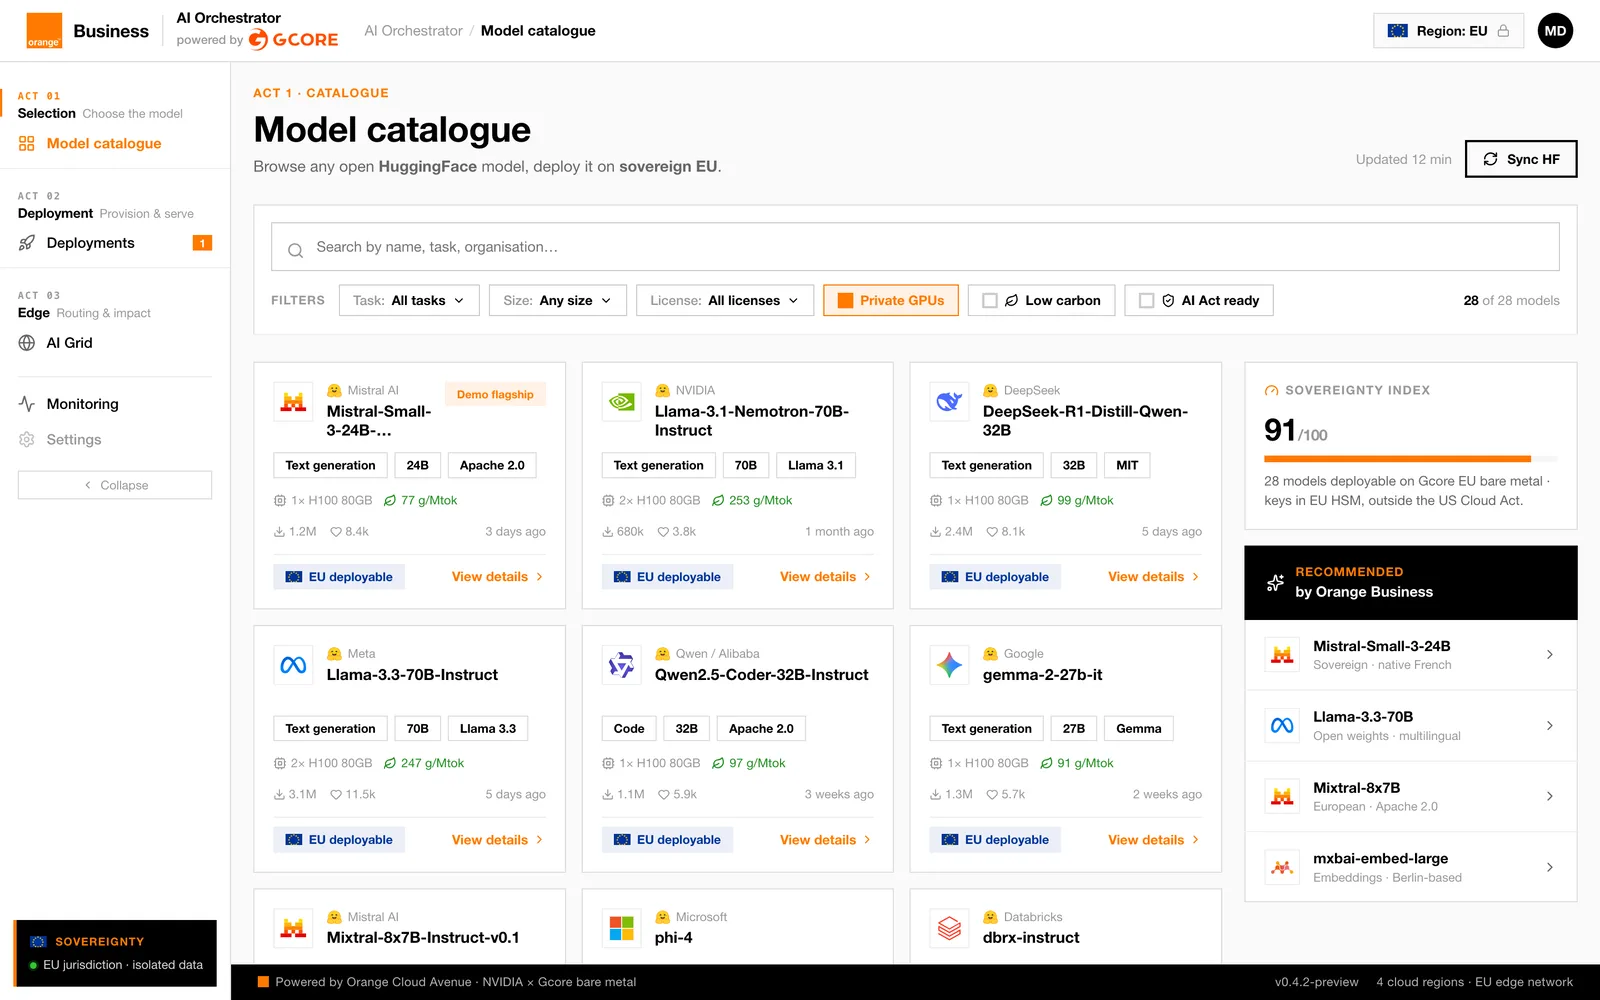The image size is (1600, 1000).
Task: View details for Qwen2.5-Coder-32B-Instruct
Action: pos(825,840)
